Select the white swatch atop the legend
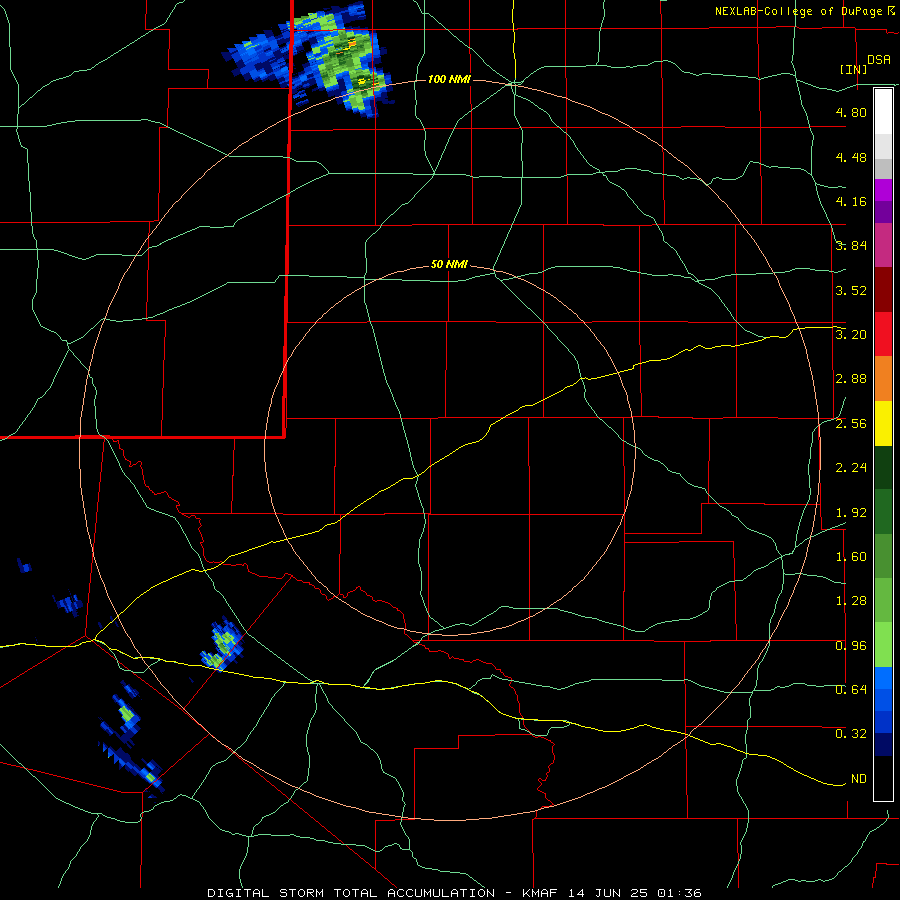This screenshot has width=900, height=900. coord(883,112)
